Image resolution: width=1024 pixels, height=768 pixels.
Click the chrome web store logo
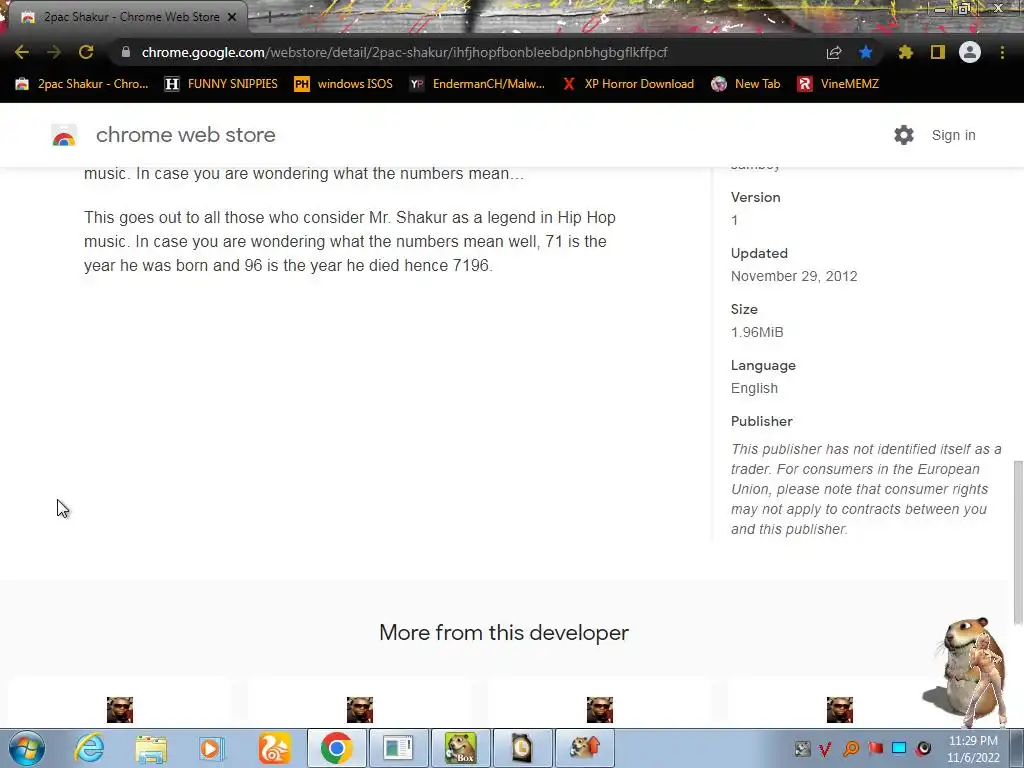(x=64, y=135)
